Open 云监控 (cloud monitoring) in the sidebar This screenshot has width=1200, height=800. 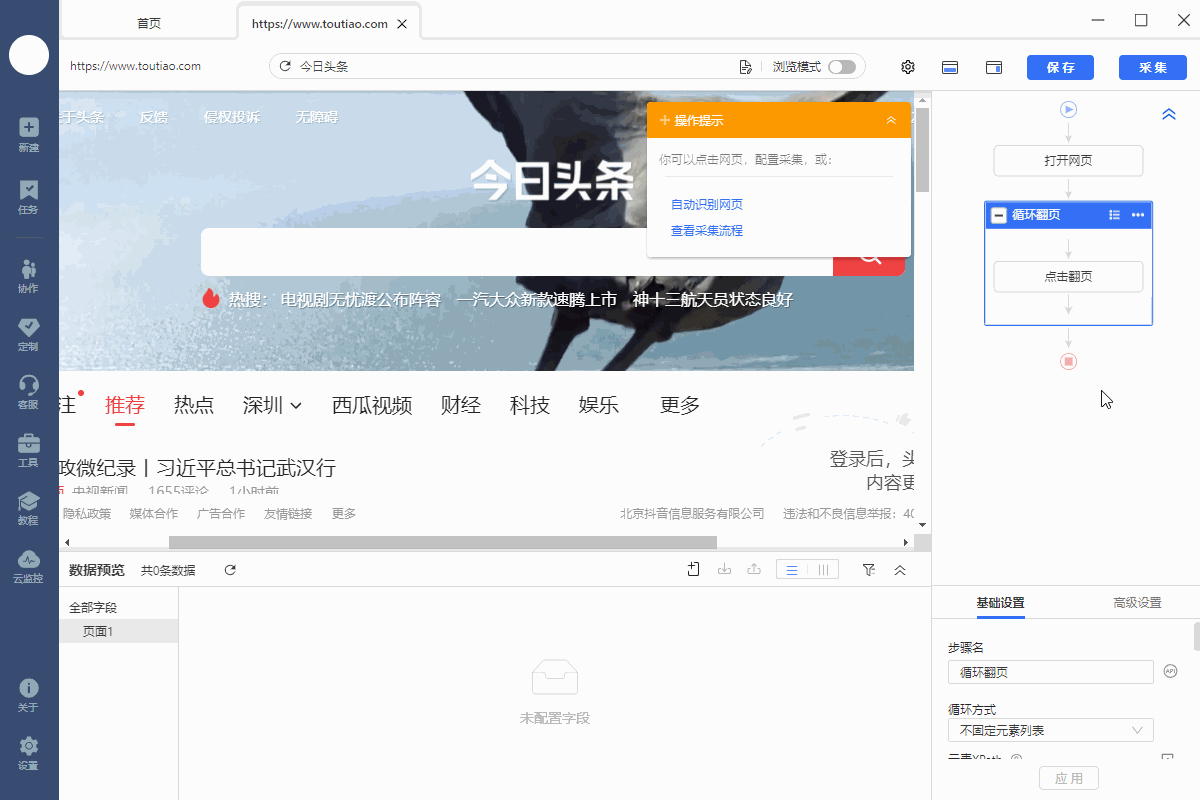click(x=29, y=566)
